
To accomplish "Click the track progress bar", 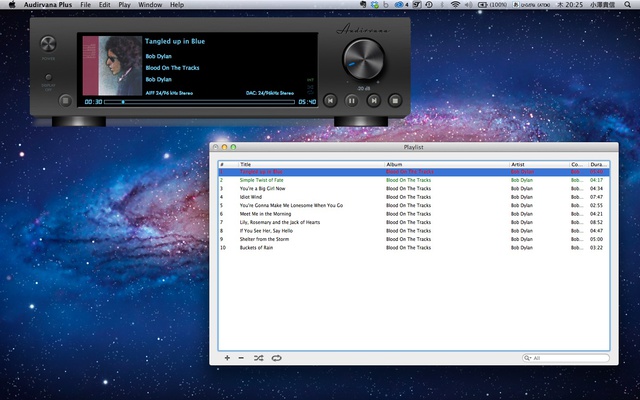I will (x=200, y=101).
